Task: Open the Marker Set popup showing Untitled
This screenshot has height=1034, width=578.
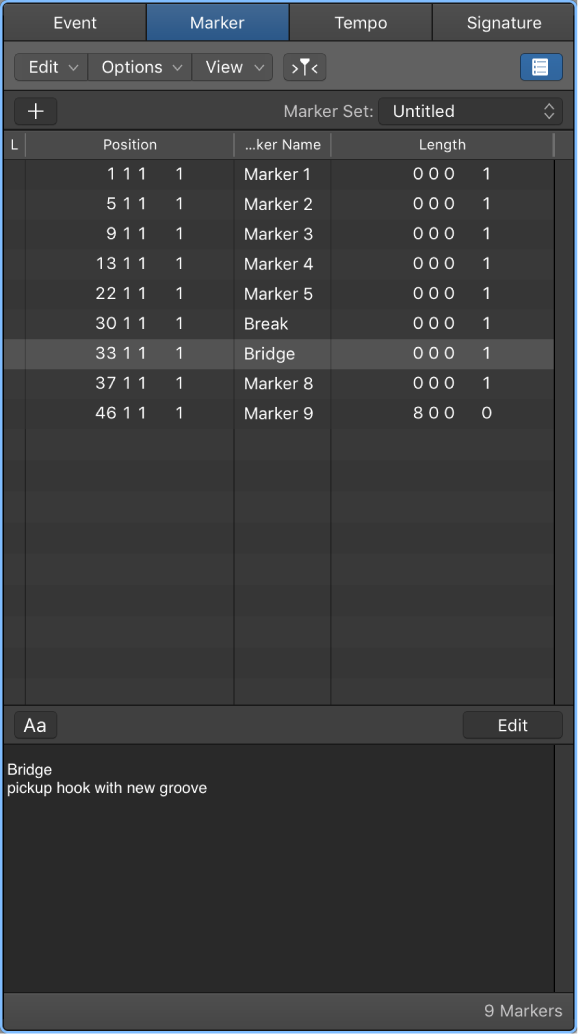Action: click(x=470, y=111)
